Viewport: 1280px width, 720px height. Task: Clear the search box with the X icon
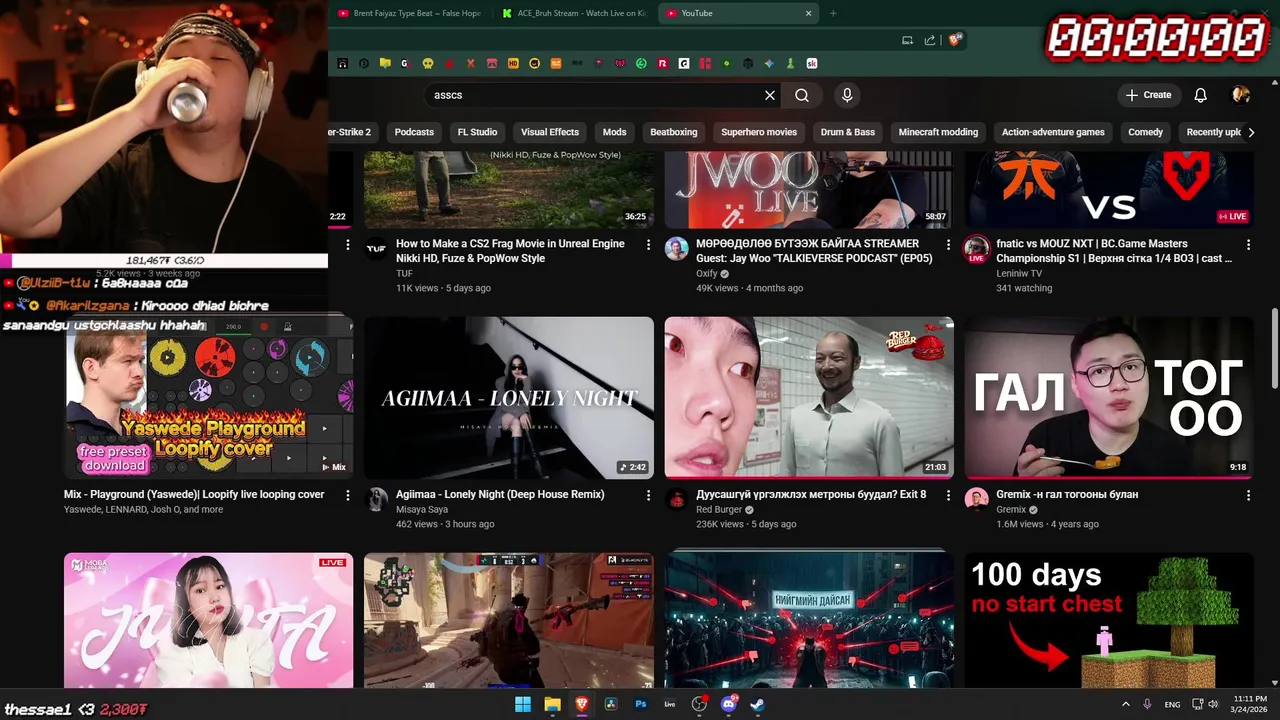click(x=770, y=95)
